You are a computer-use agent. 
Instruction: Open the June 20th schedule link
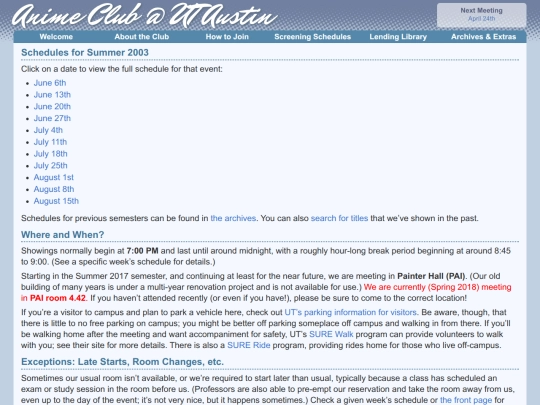(x=52, y=106)
